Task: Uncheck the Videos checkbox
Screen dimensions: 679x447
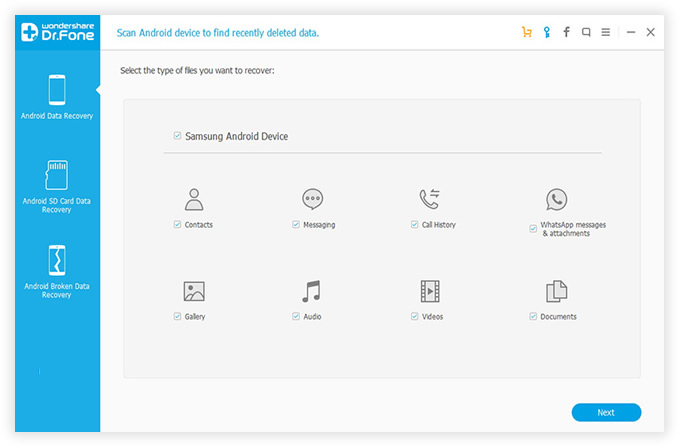Action: 414,316
